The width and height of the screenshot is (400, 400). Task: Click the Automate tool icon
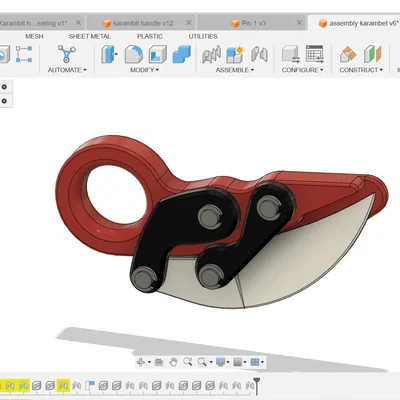click(x=67, y=54)
